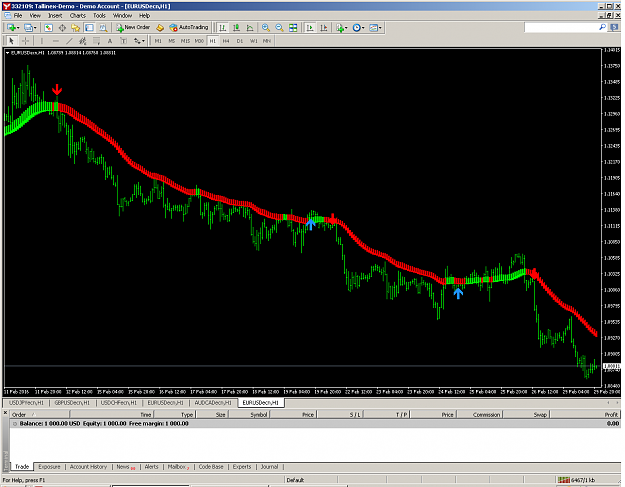This screenshot has height=487, width=625.
Task: Tile chart windows
Action: click(x=293, y=27)
